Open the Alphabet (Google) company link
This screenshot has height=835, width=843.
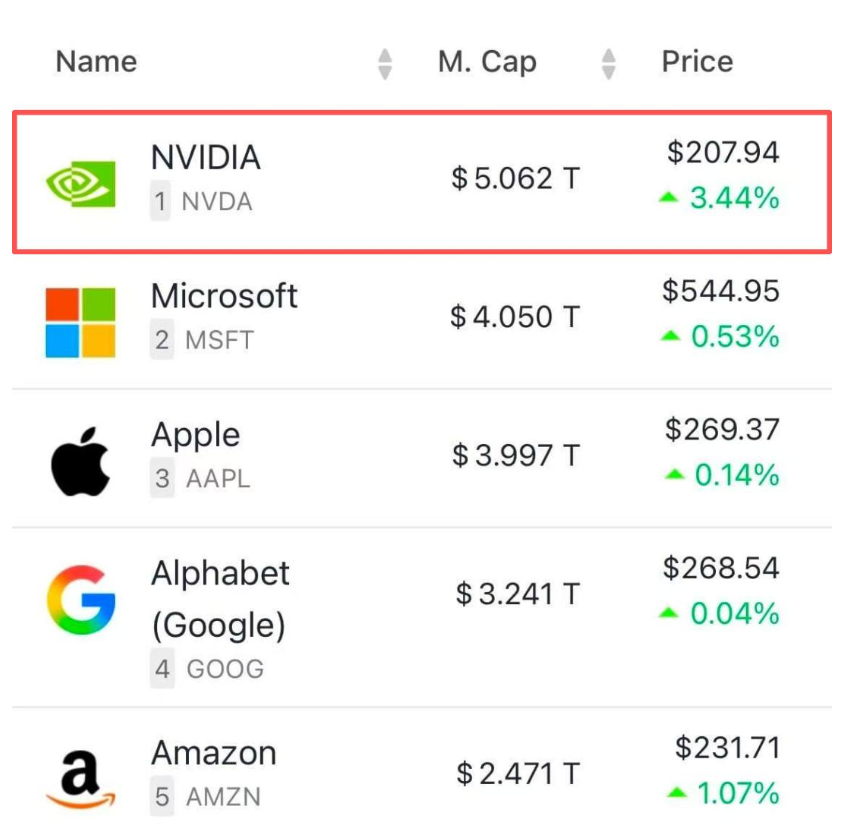click(x=220, y=598)
